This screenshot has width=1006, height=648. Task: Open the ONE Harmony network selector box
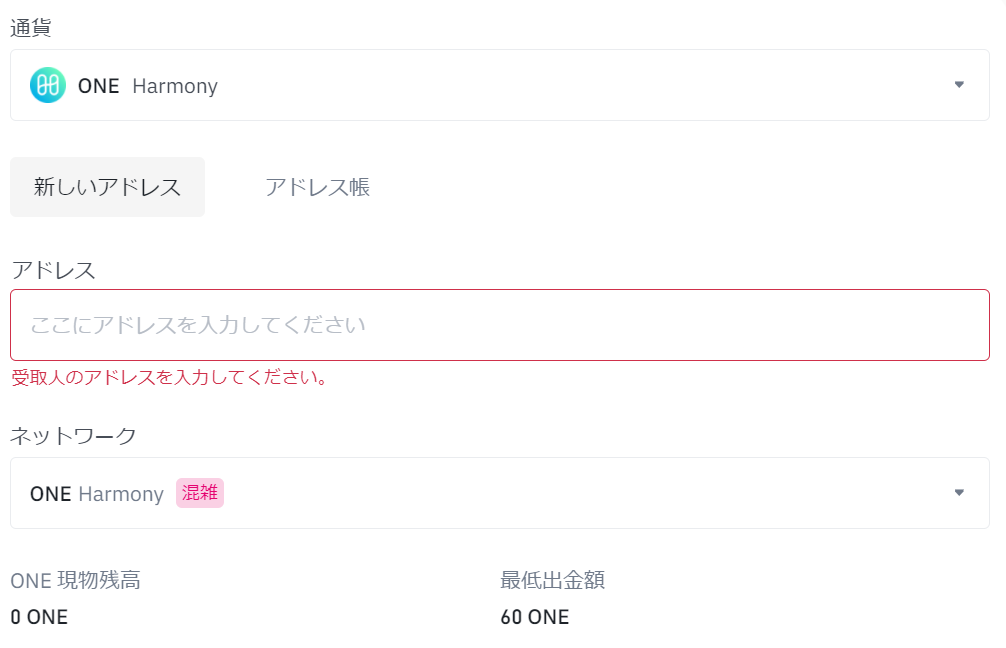tap(500, 493)
